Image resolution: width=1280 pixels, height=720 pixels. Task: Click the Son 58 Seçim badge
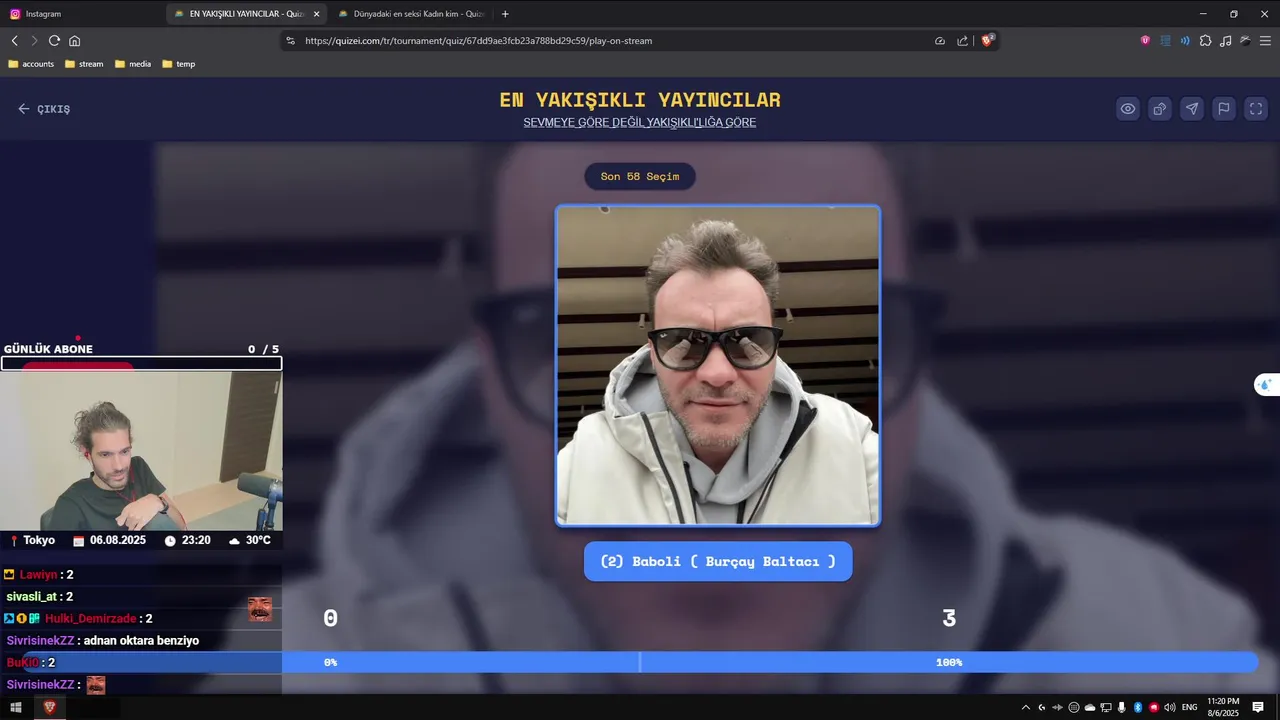[640, 176]
